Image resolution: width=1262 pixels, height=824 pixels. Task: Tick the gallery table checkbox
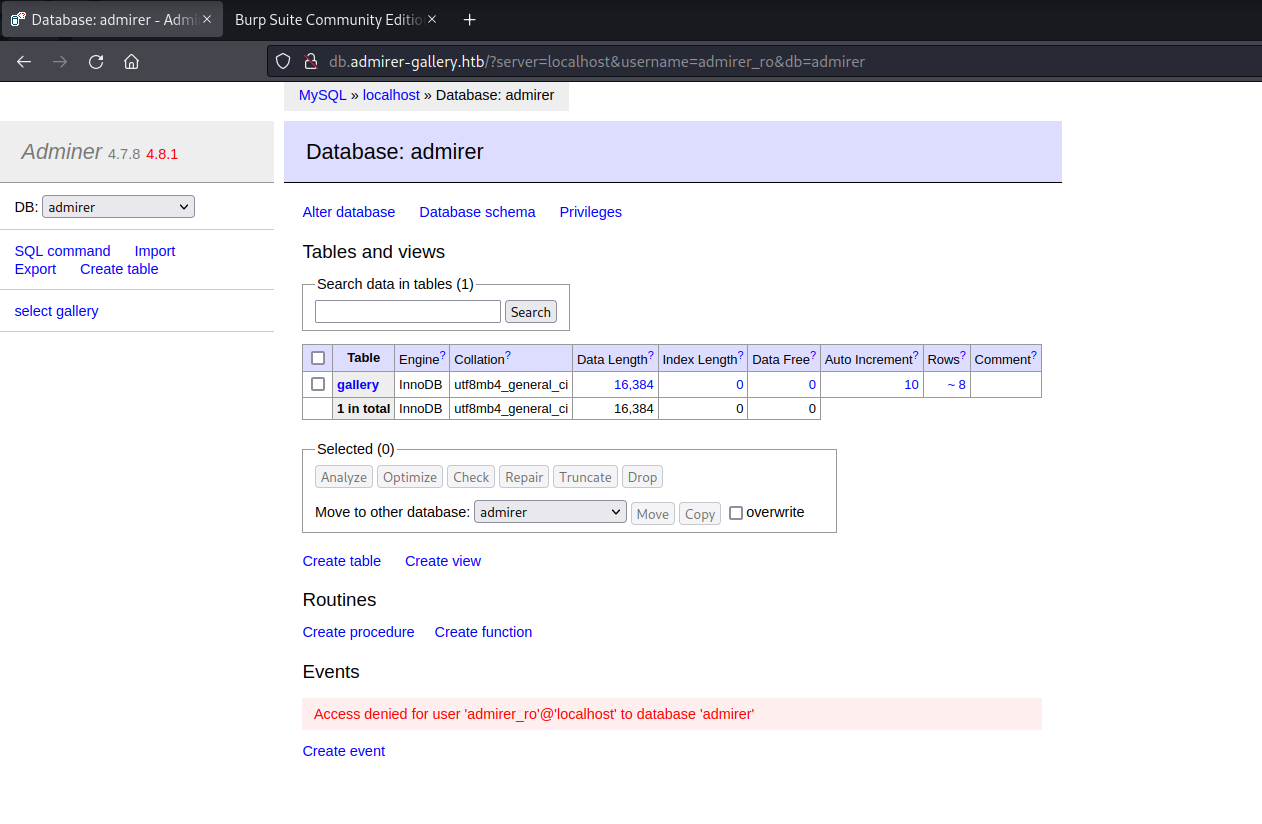pyautogui.click(x=318, y=384)
